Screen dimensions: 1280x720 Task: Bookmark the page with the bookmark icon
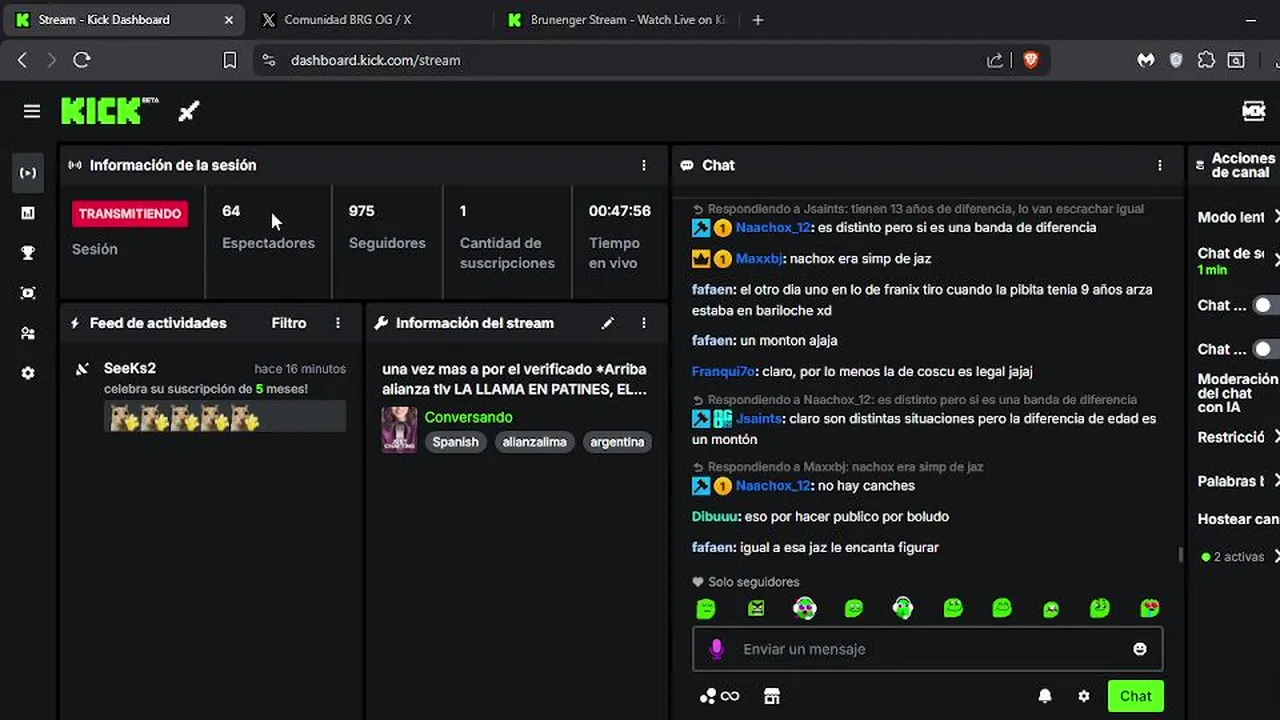pos(229,60)
